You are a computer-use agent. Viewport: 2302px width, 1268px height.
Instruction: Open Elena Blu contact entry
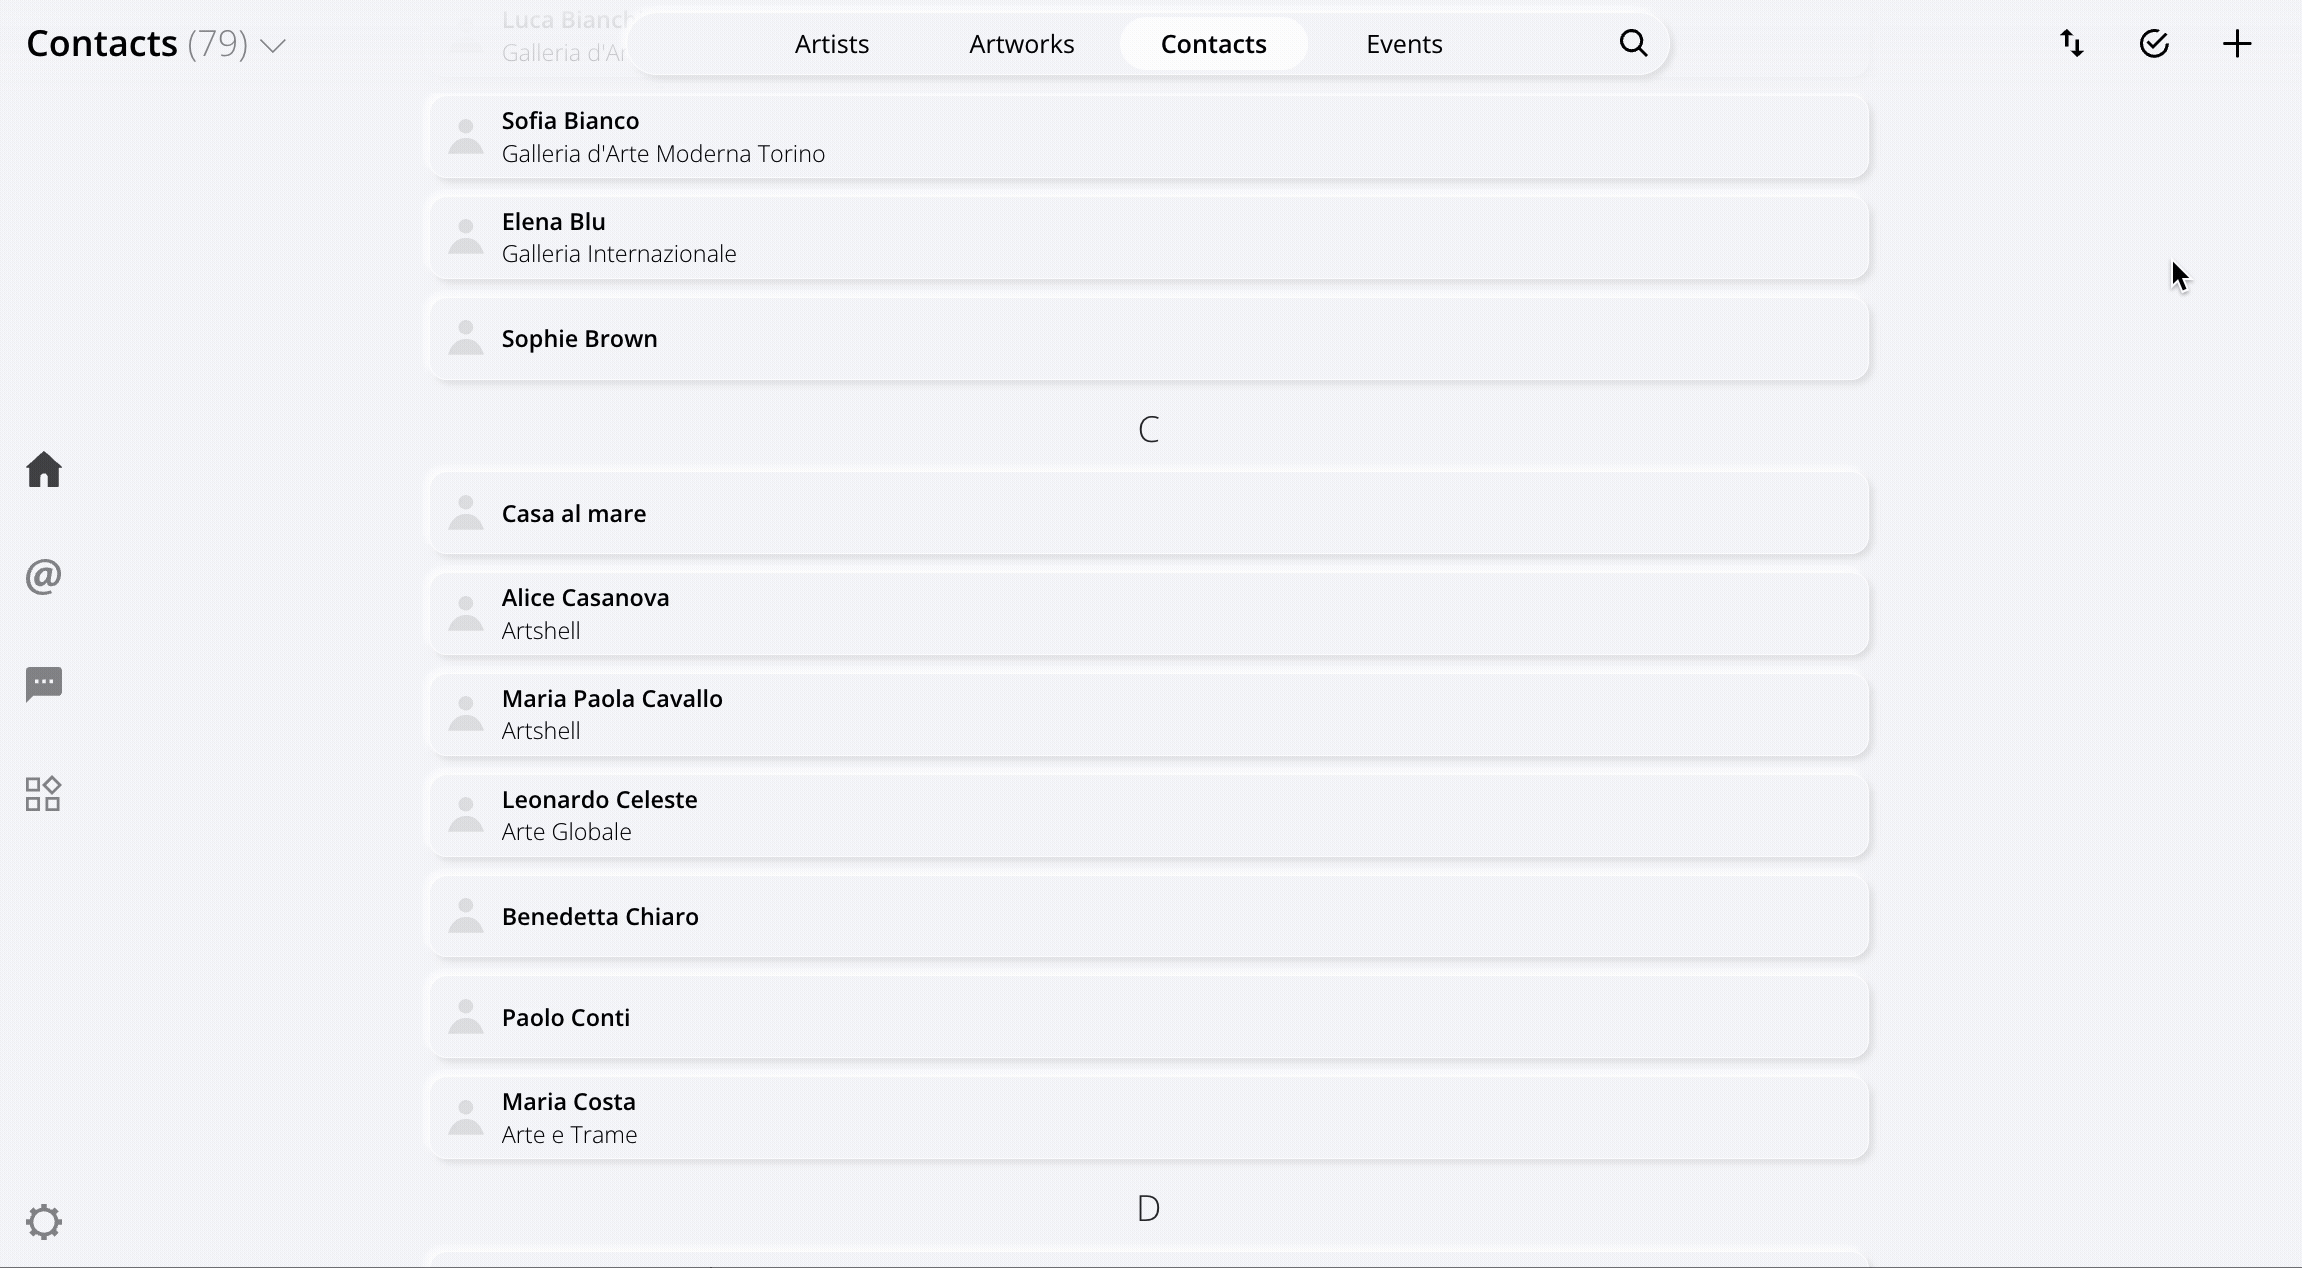(1149, 238)
